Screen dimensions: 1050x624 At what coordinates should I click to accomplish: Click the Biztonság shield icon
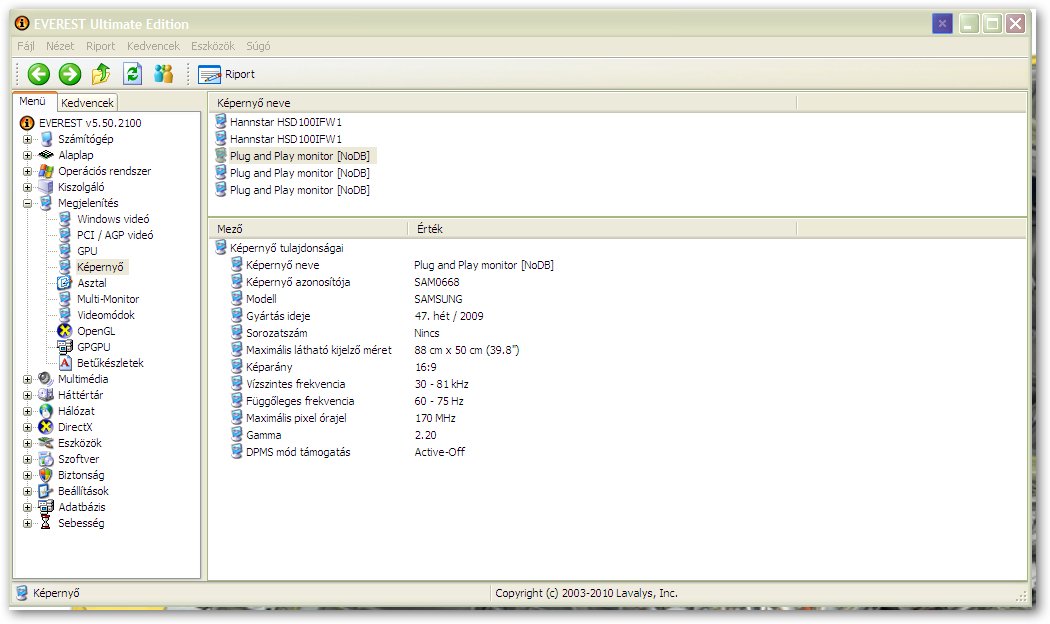coord(46,476)
